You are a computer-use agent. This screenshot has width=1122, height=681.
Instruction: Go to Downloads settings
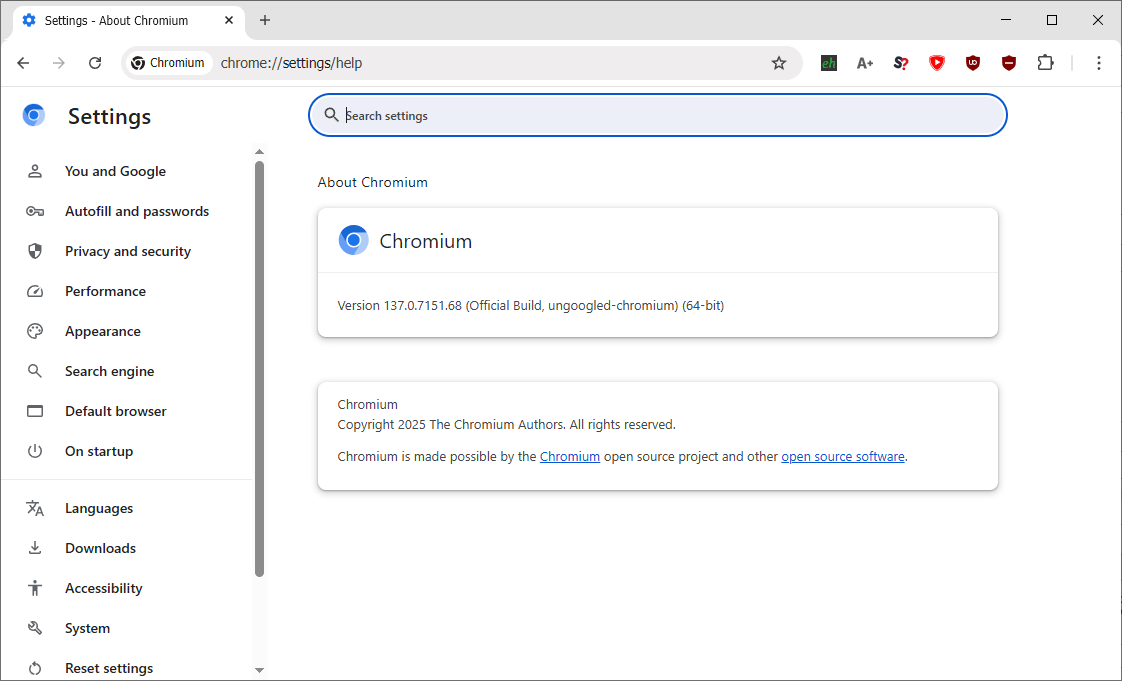pos(100,549)
